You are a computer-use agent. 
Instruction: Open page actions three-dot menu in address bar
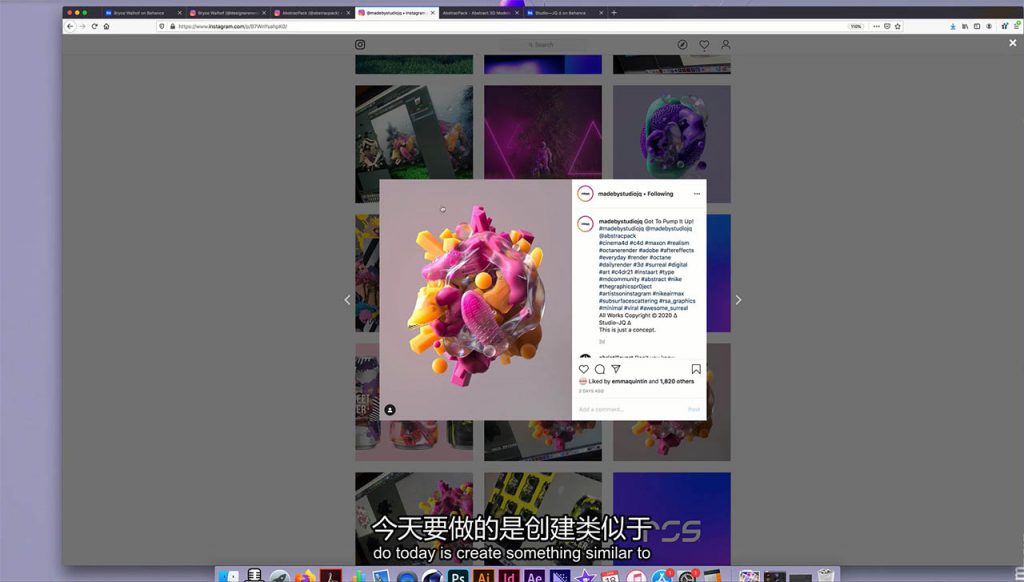(876, 26)
